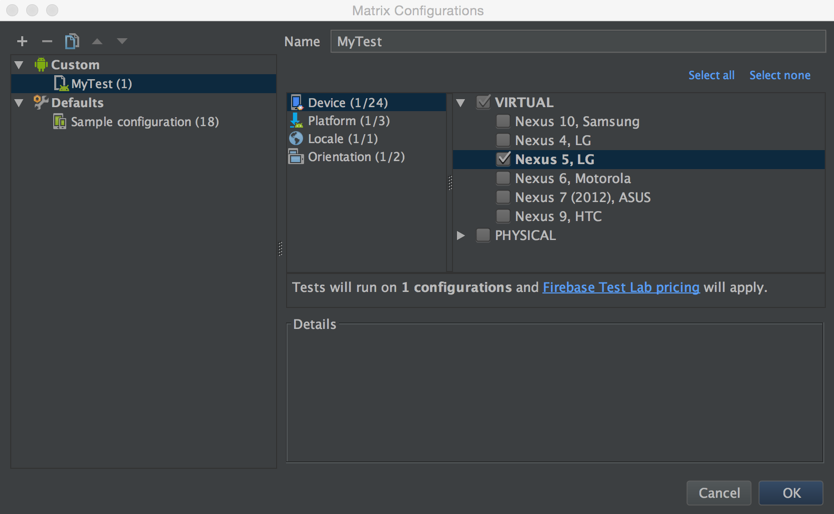
Task: Select the Orientation (1/2) dimension
Action: coord(366,157)
